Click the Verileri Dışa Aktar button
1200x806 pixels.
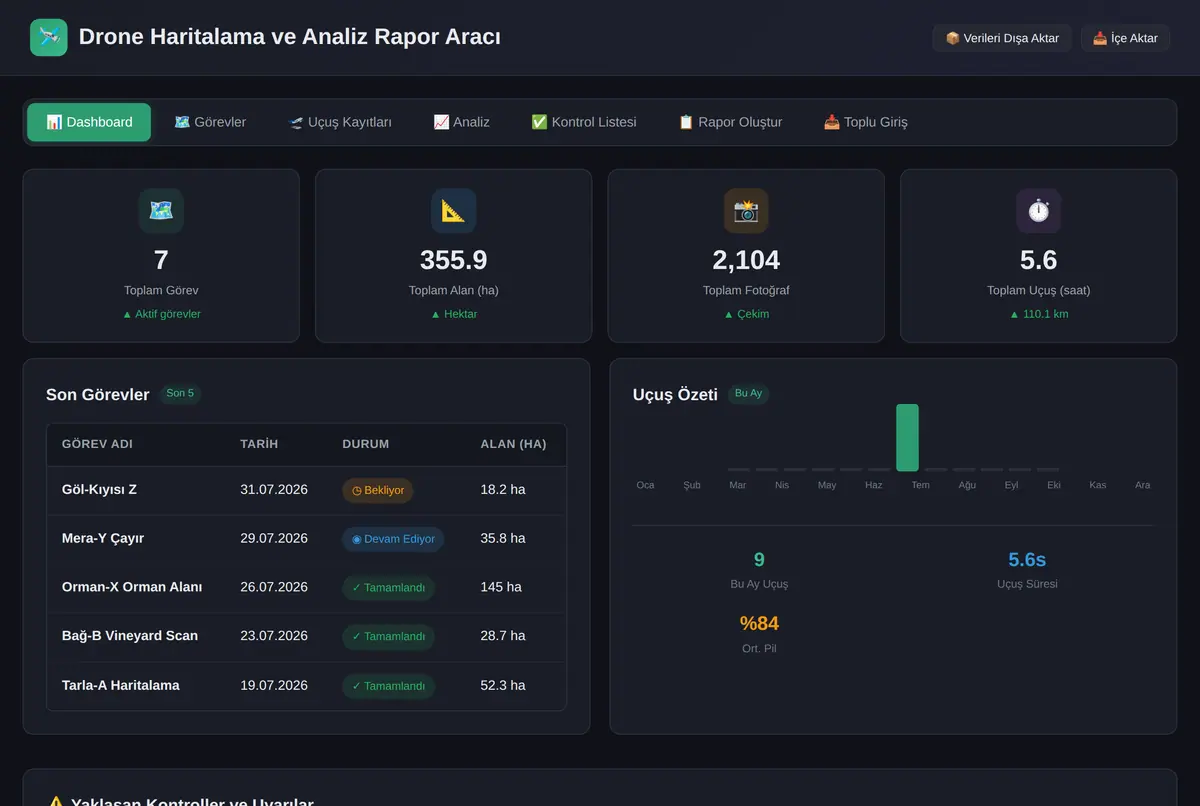[1002, 38]
